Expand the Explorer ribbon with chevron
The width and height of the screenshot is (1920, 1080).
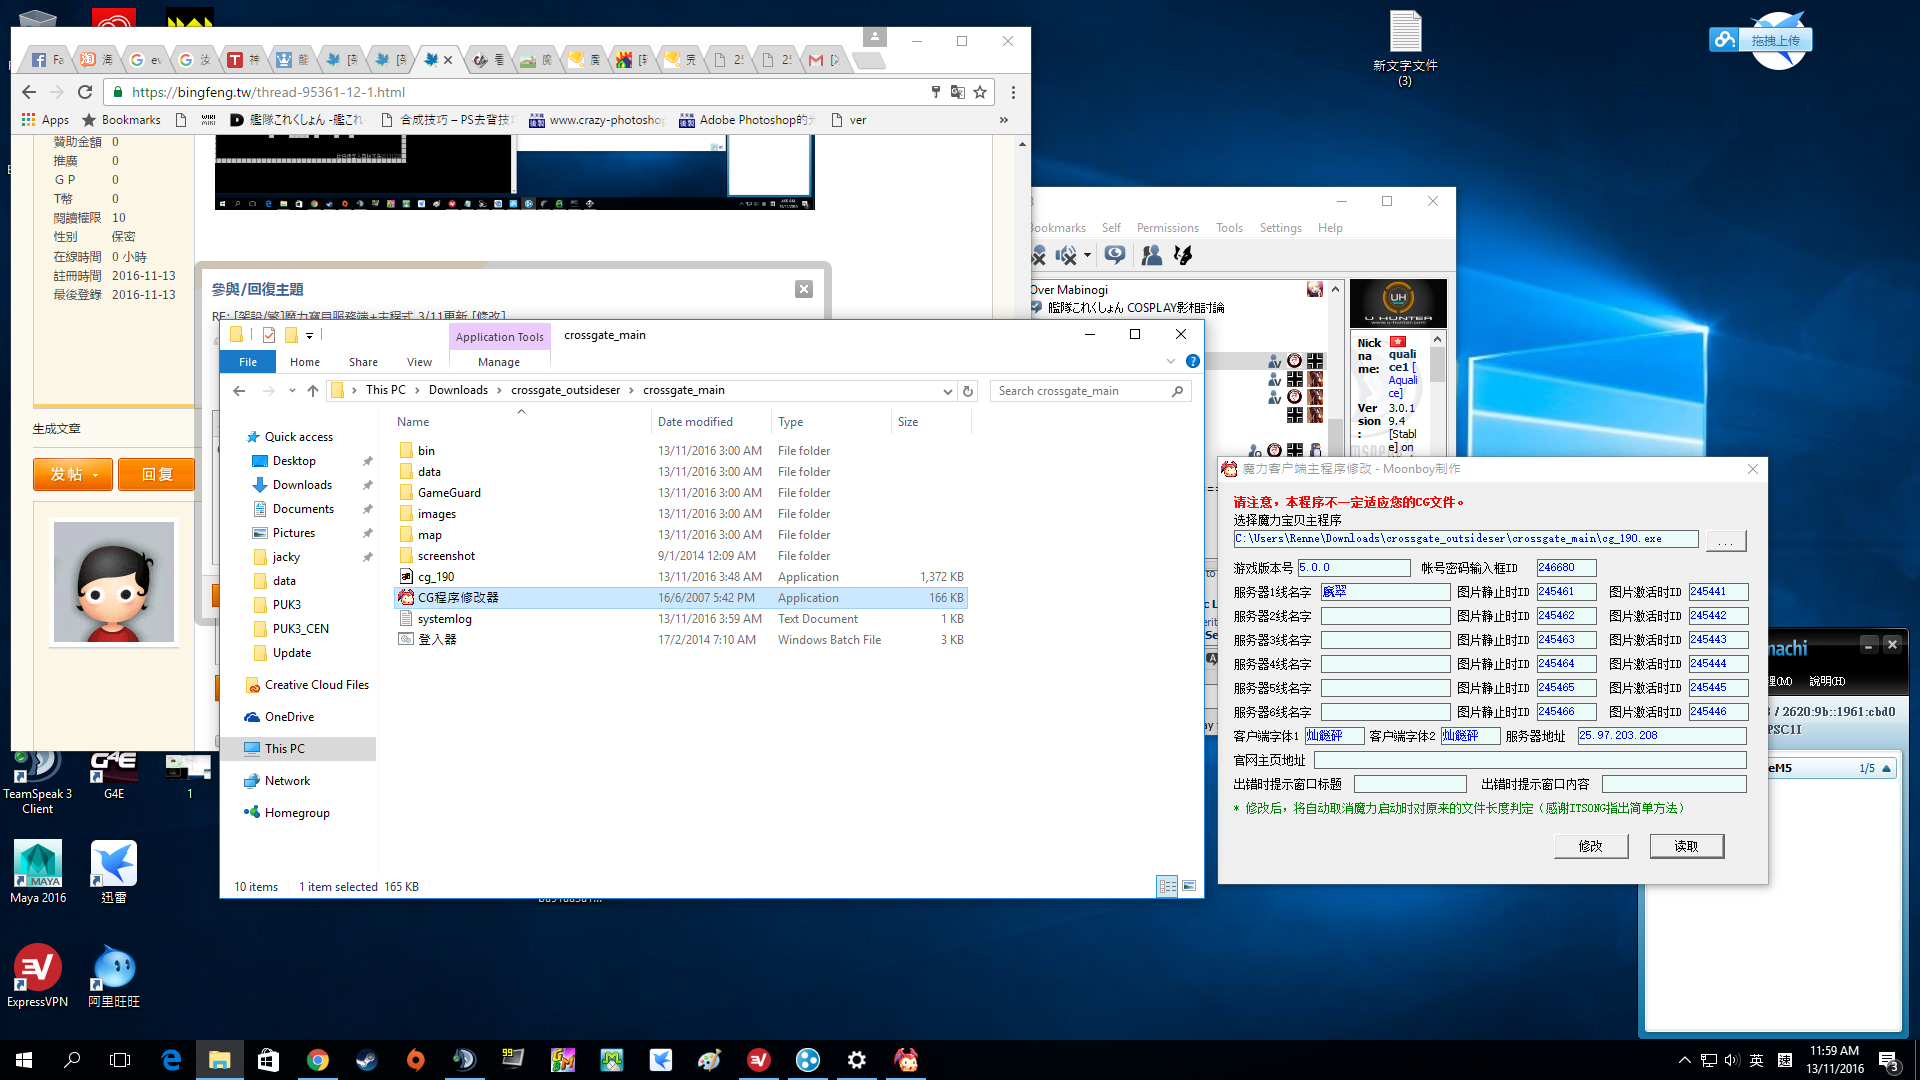(1171, 361)
